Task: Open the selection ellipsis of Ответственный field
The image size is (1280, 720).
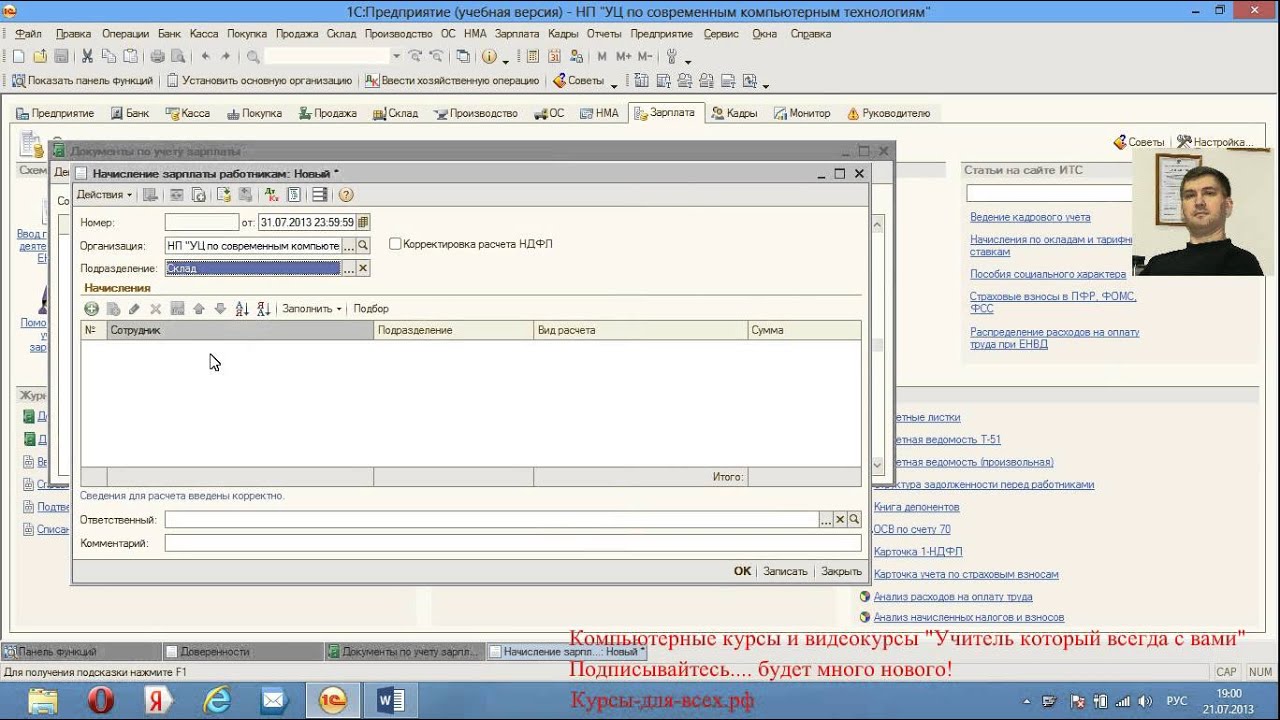Action: [826, 520]
